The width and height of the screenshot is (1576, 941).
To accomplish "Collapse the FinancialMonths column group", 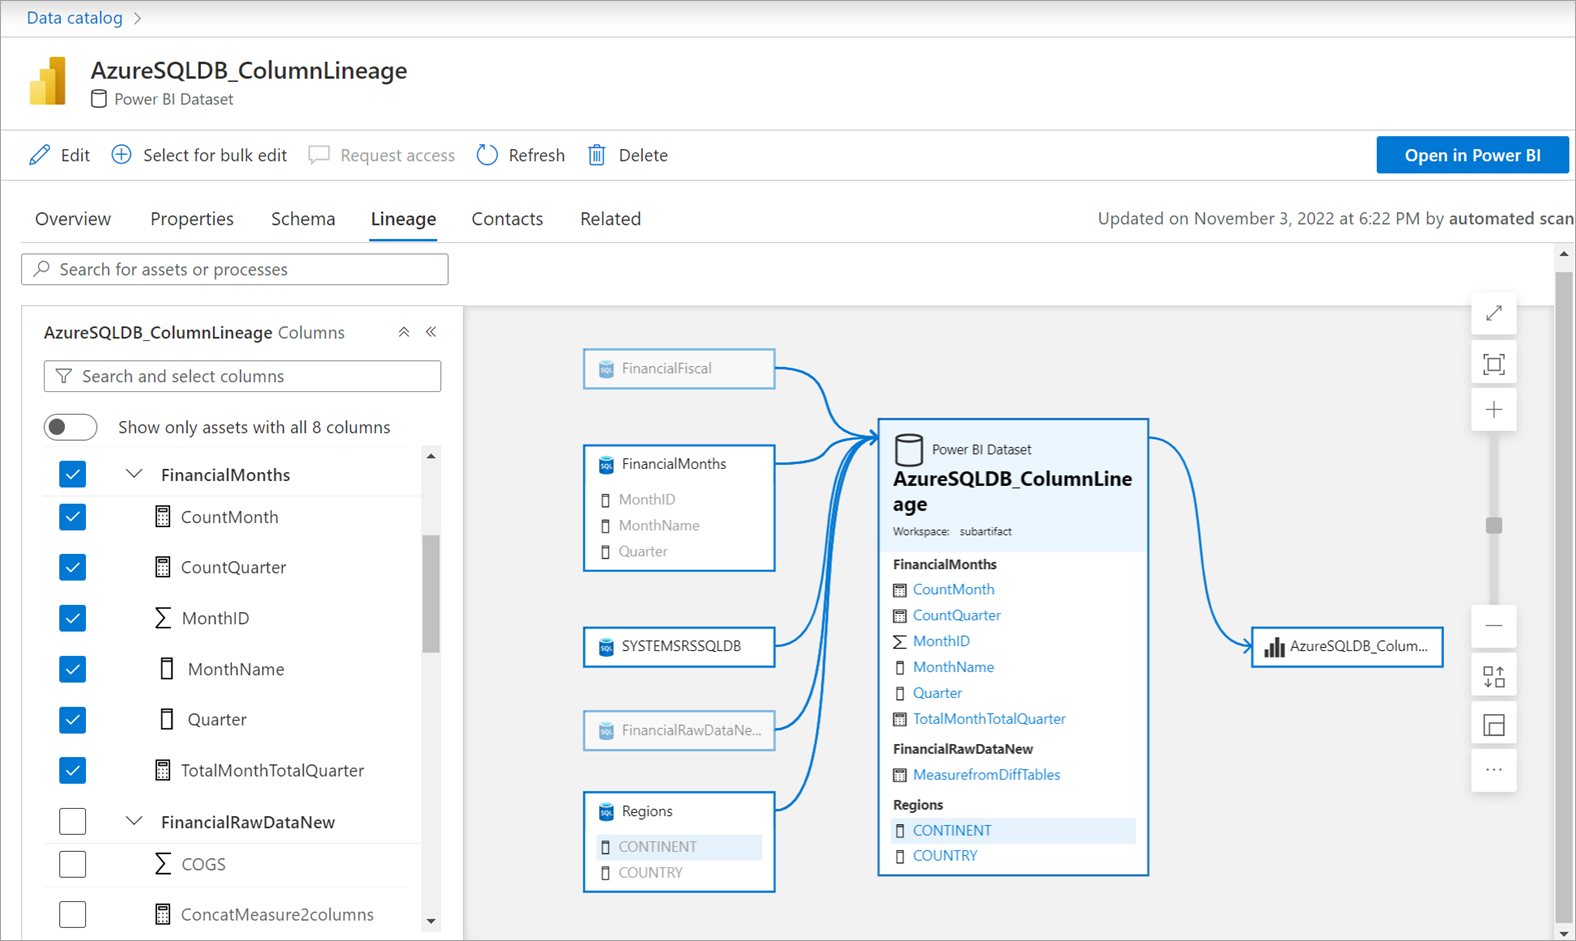I will 134,474.
